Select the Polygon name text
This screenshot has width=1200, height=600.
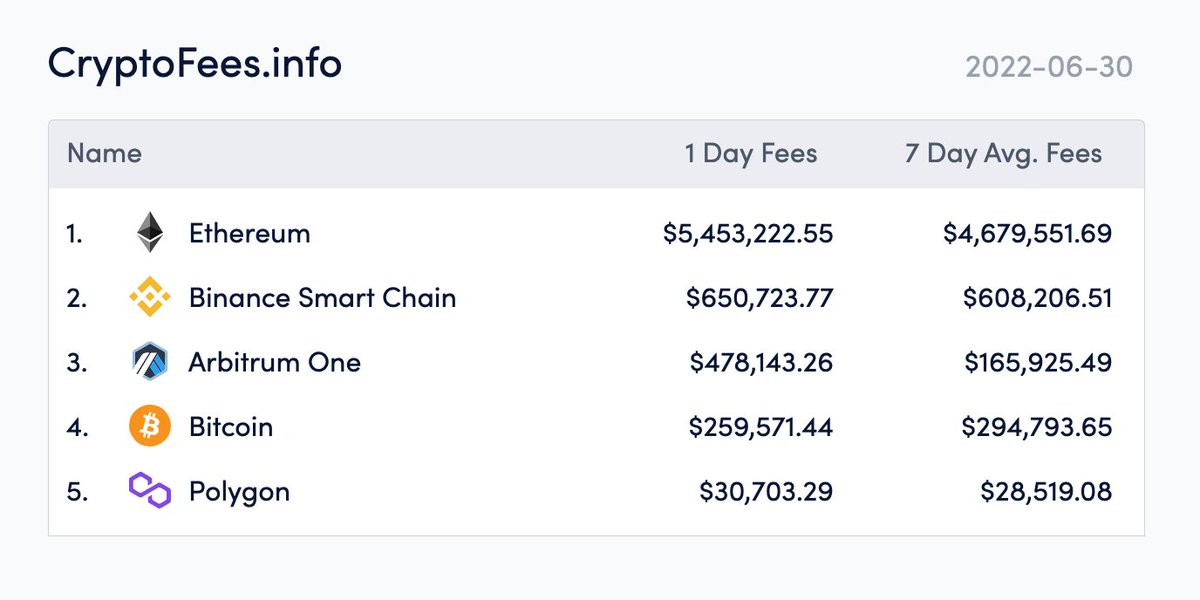tap(239, 493)
